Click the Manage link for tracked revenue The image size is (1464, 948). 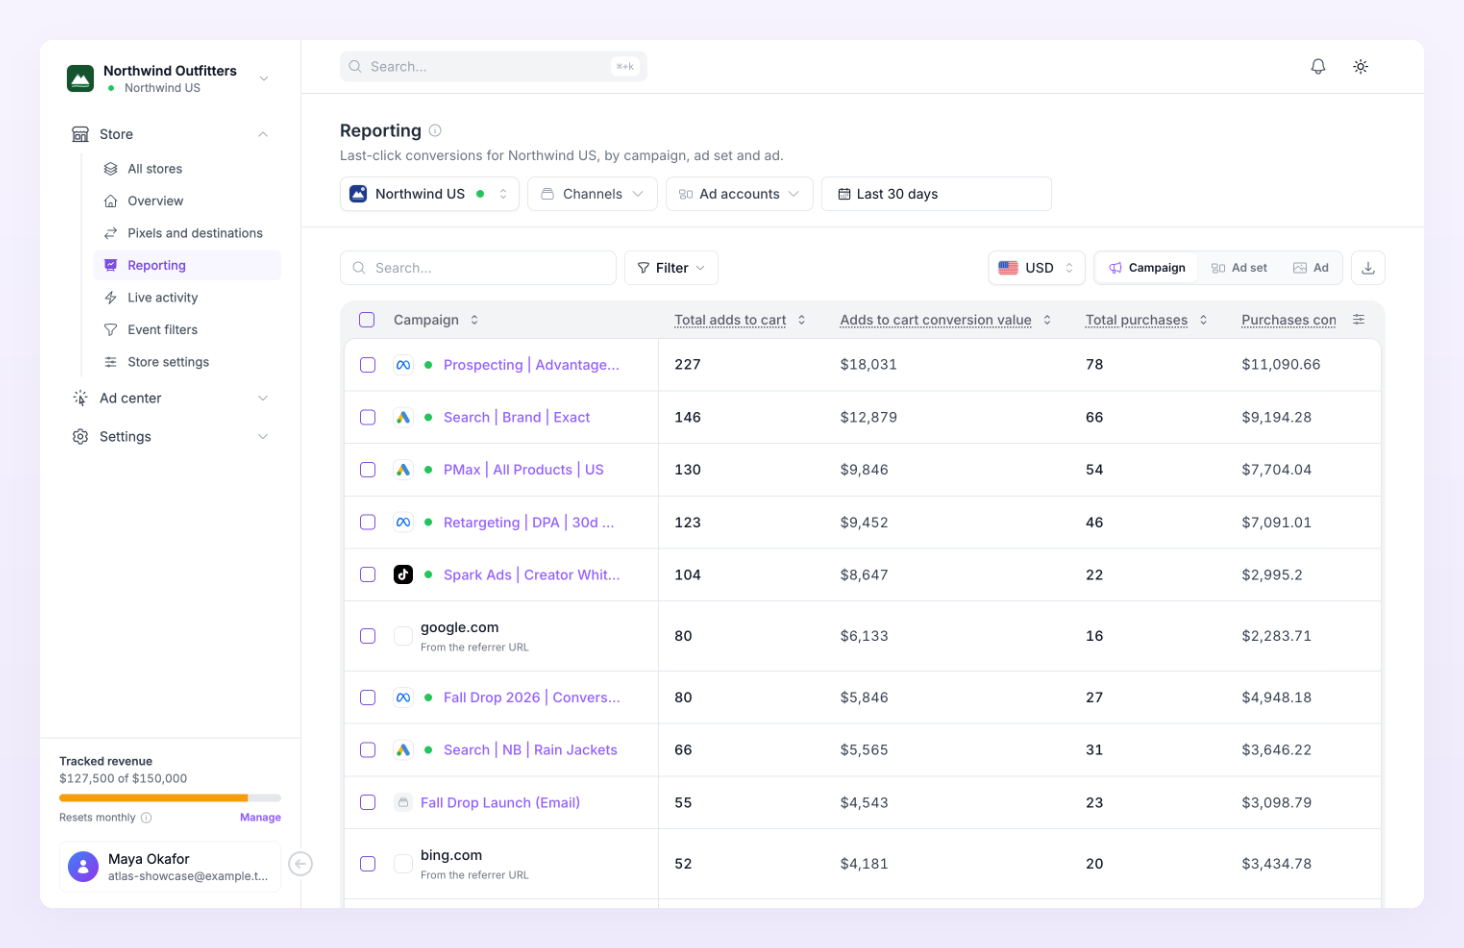[x=260, y=818]
